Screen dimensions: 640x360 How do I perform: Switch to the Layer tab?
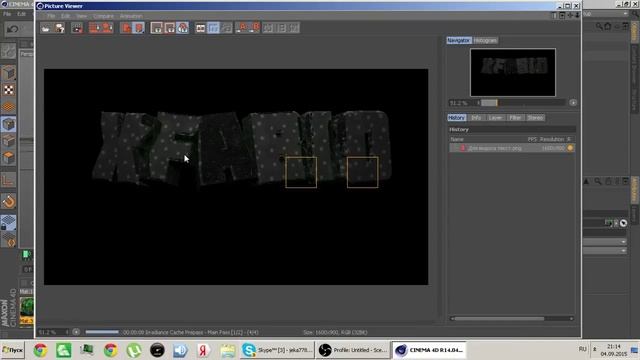[495, 118]
